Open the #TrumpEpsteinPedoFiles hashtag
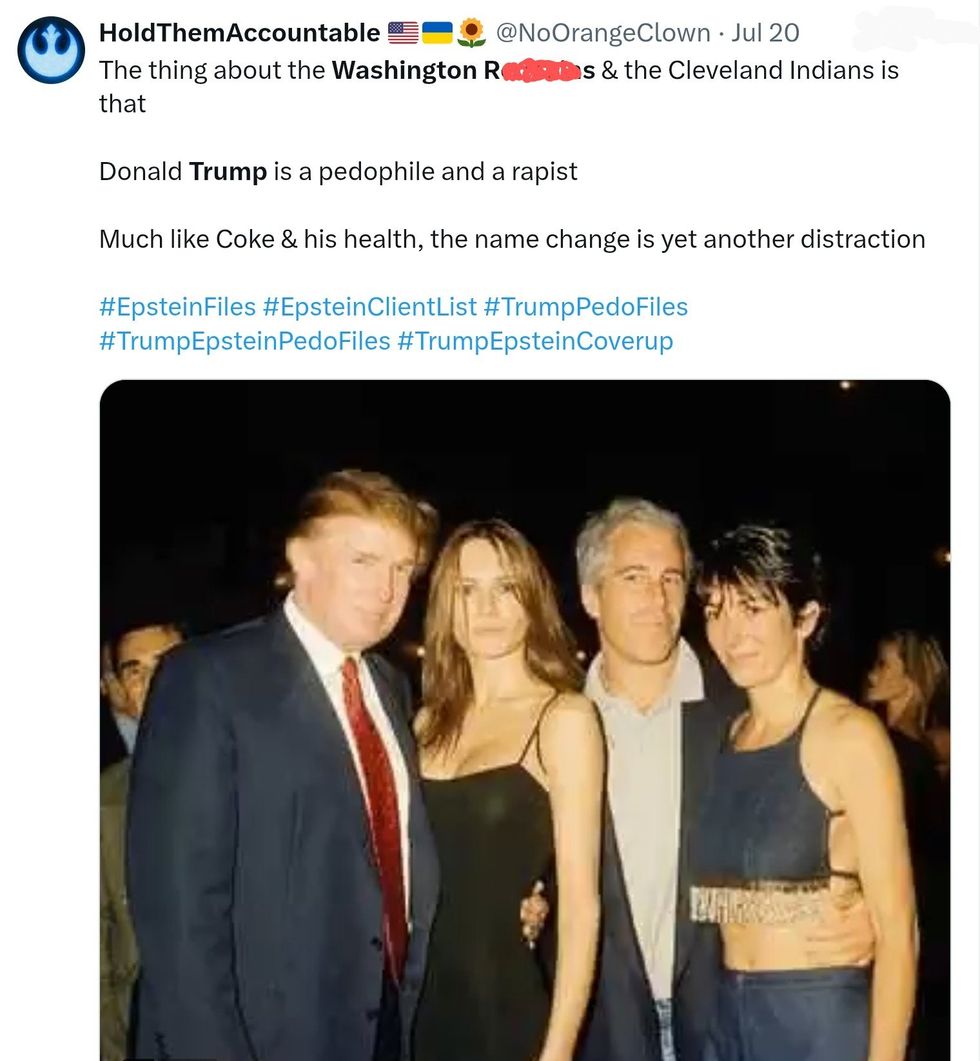The width and height of the screenshot is (980, 1061). pos(244,341)
